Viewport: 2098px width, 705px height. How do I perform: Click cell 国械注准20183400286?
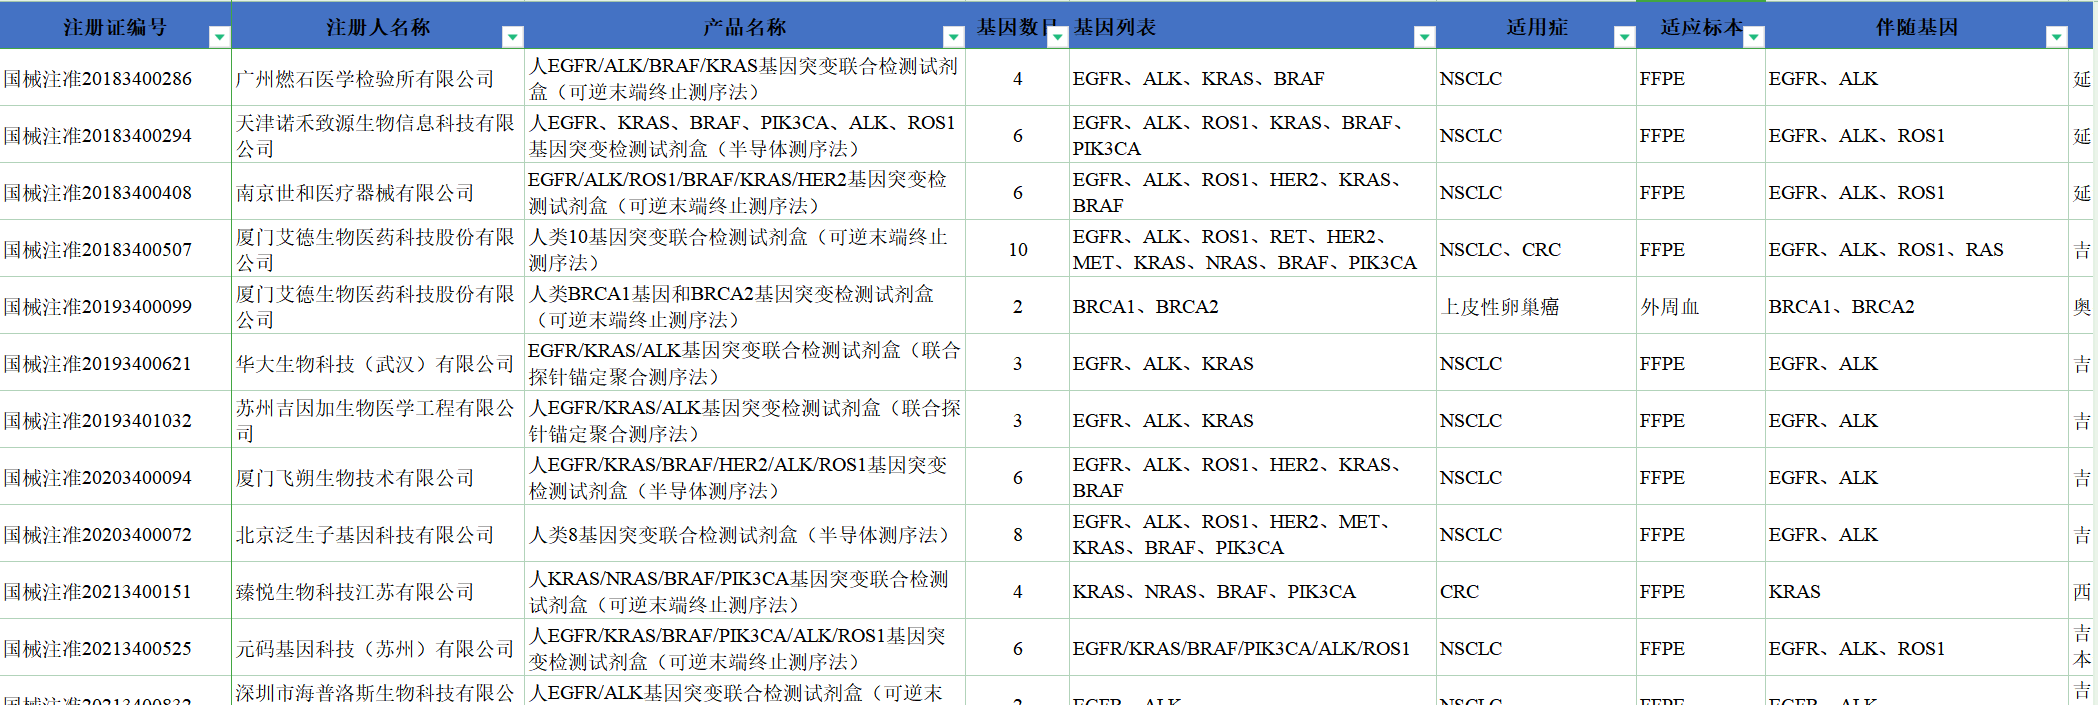click(116, 78)
